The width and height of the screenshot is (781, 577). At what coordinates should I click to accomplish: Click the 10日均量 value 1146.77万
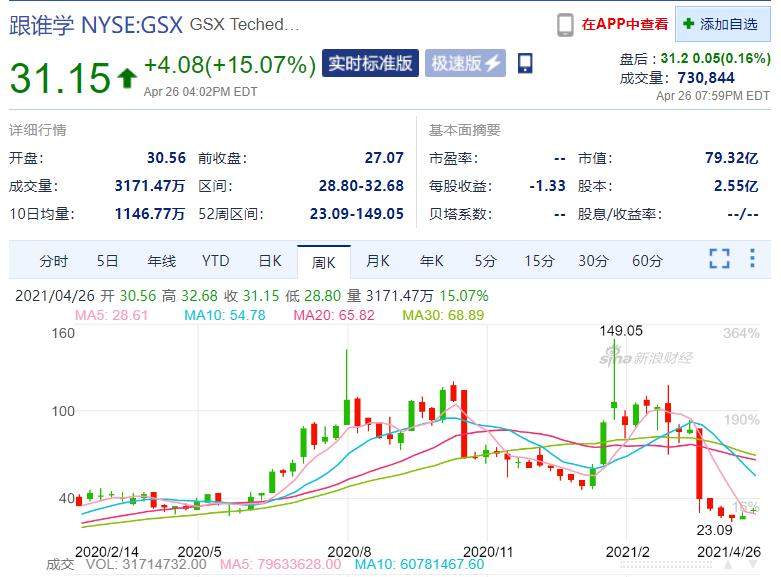click(150, 214)
